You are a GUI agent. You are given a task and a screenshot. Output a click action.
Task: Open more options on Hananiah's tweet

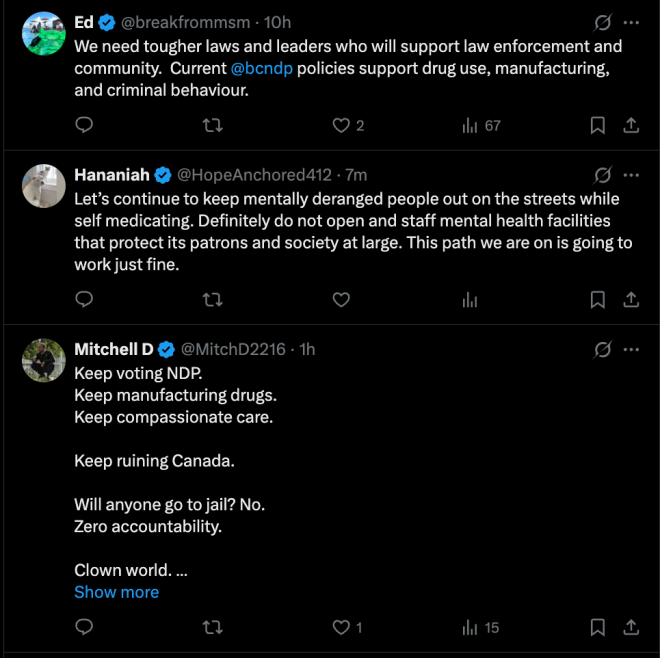coord(631,175)
